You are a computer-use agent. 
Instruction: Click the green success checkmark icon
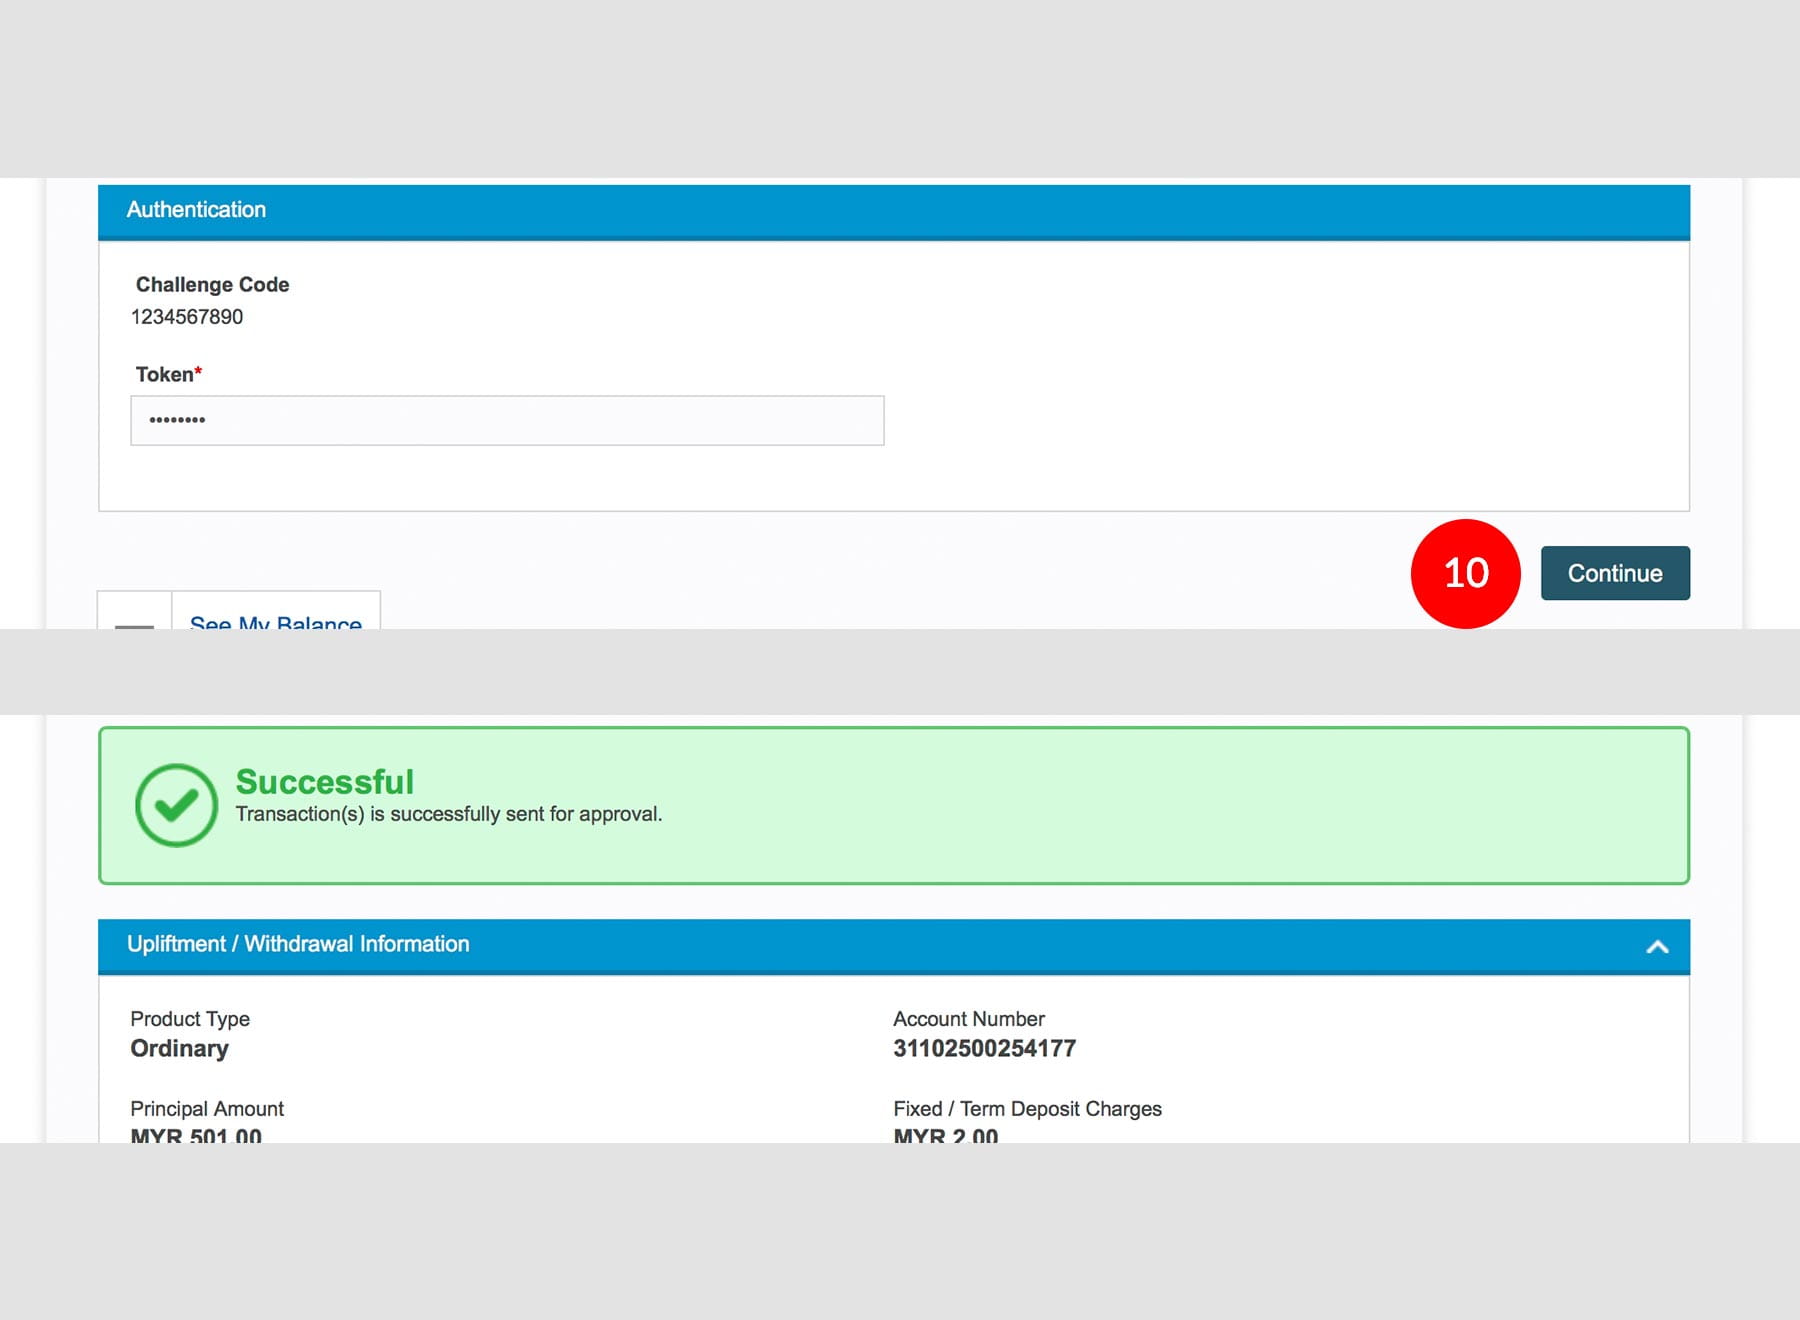(176, 805)
